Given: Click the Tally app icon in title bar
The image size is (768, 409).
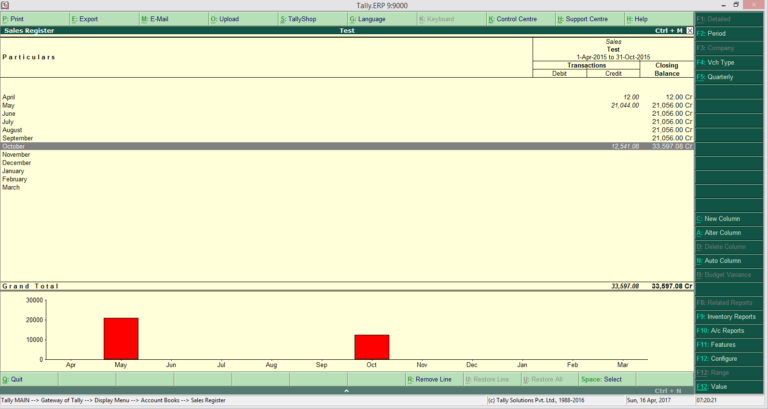Looking at the screenshot, I should pyautogui.click(x=6, y=5).
